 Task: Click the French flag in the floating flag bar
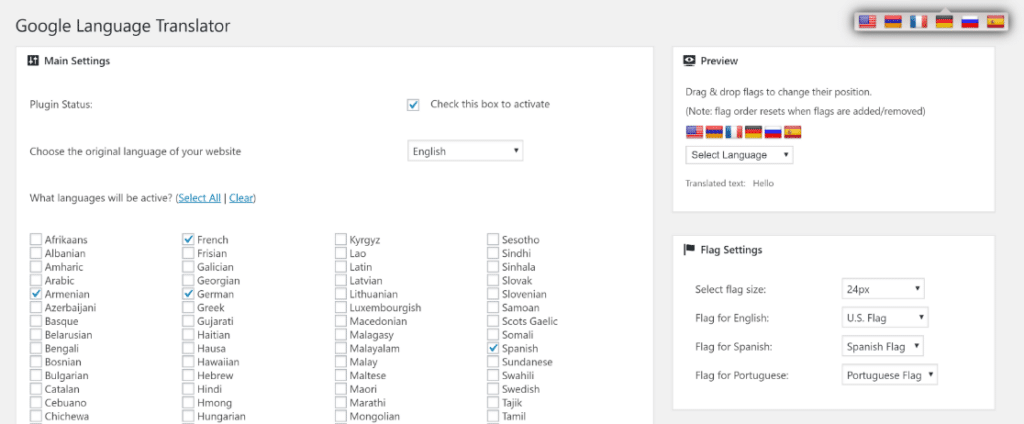click(x=918, y=21)
